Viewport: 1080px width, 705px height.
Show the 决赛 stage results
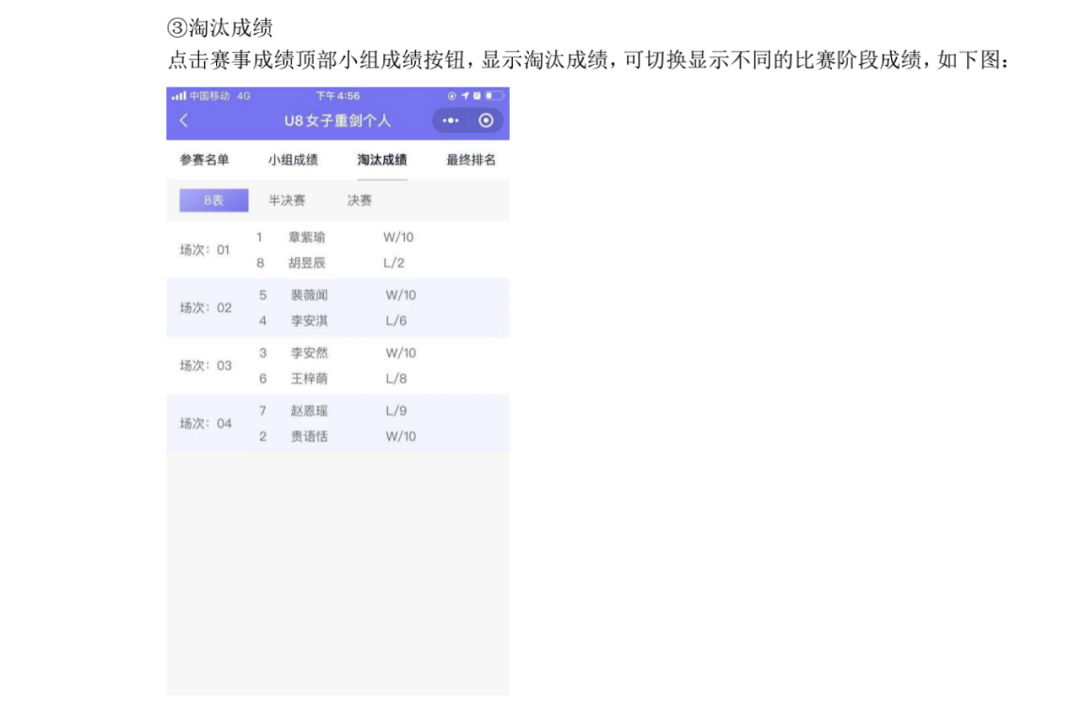click(360, 200)
